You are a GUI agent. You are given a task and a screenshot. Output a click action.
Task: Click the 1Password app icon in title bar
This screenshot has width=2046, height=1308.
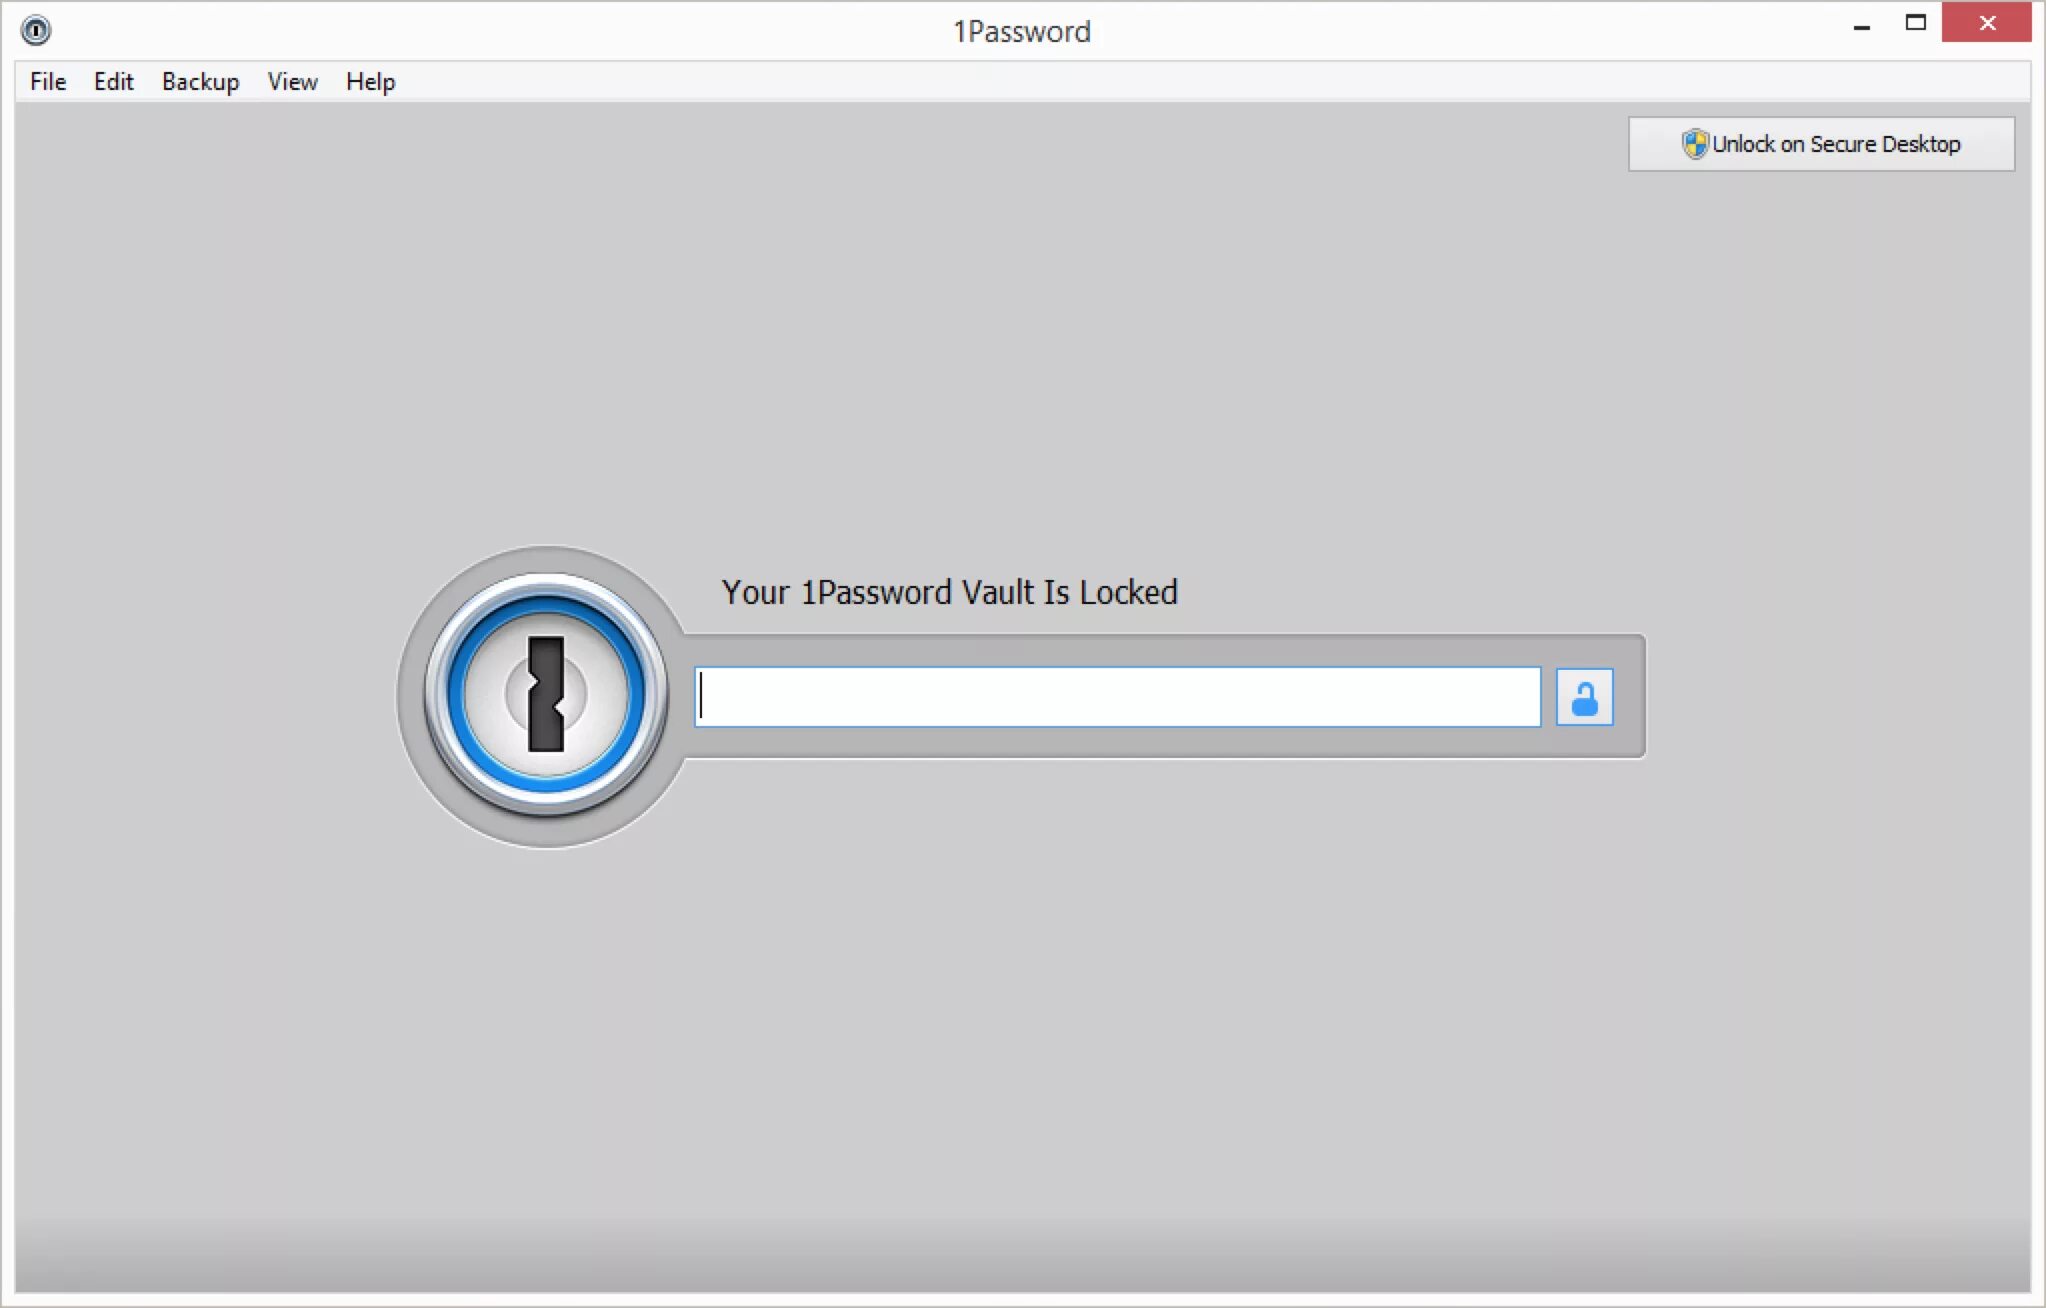tap(35, 30)
